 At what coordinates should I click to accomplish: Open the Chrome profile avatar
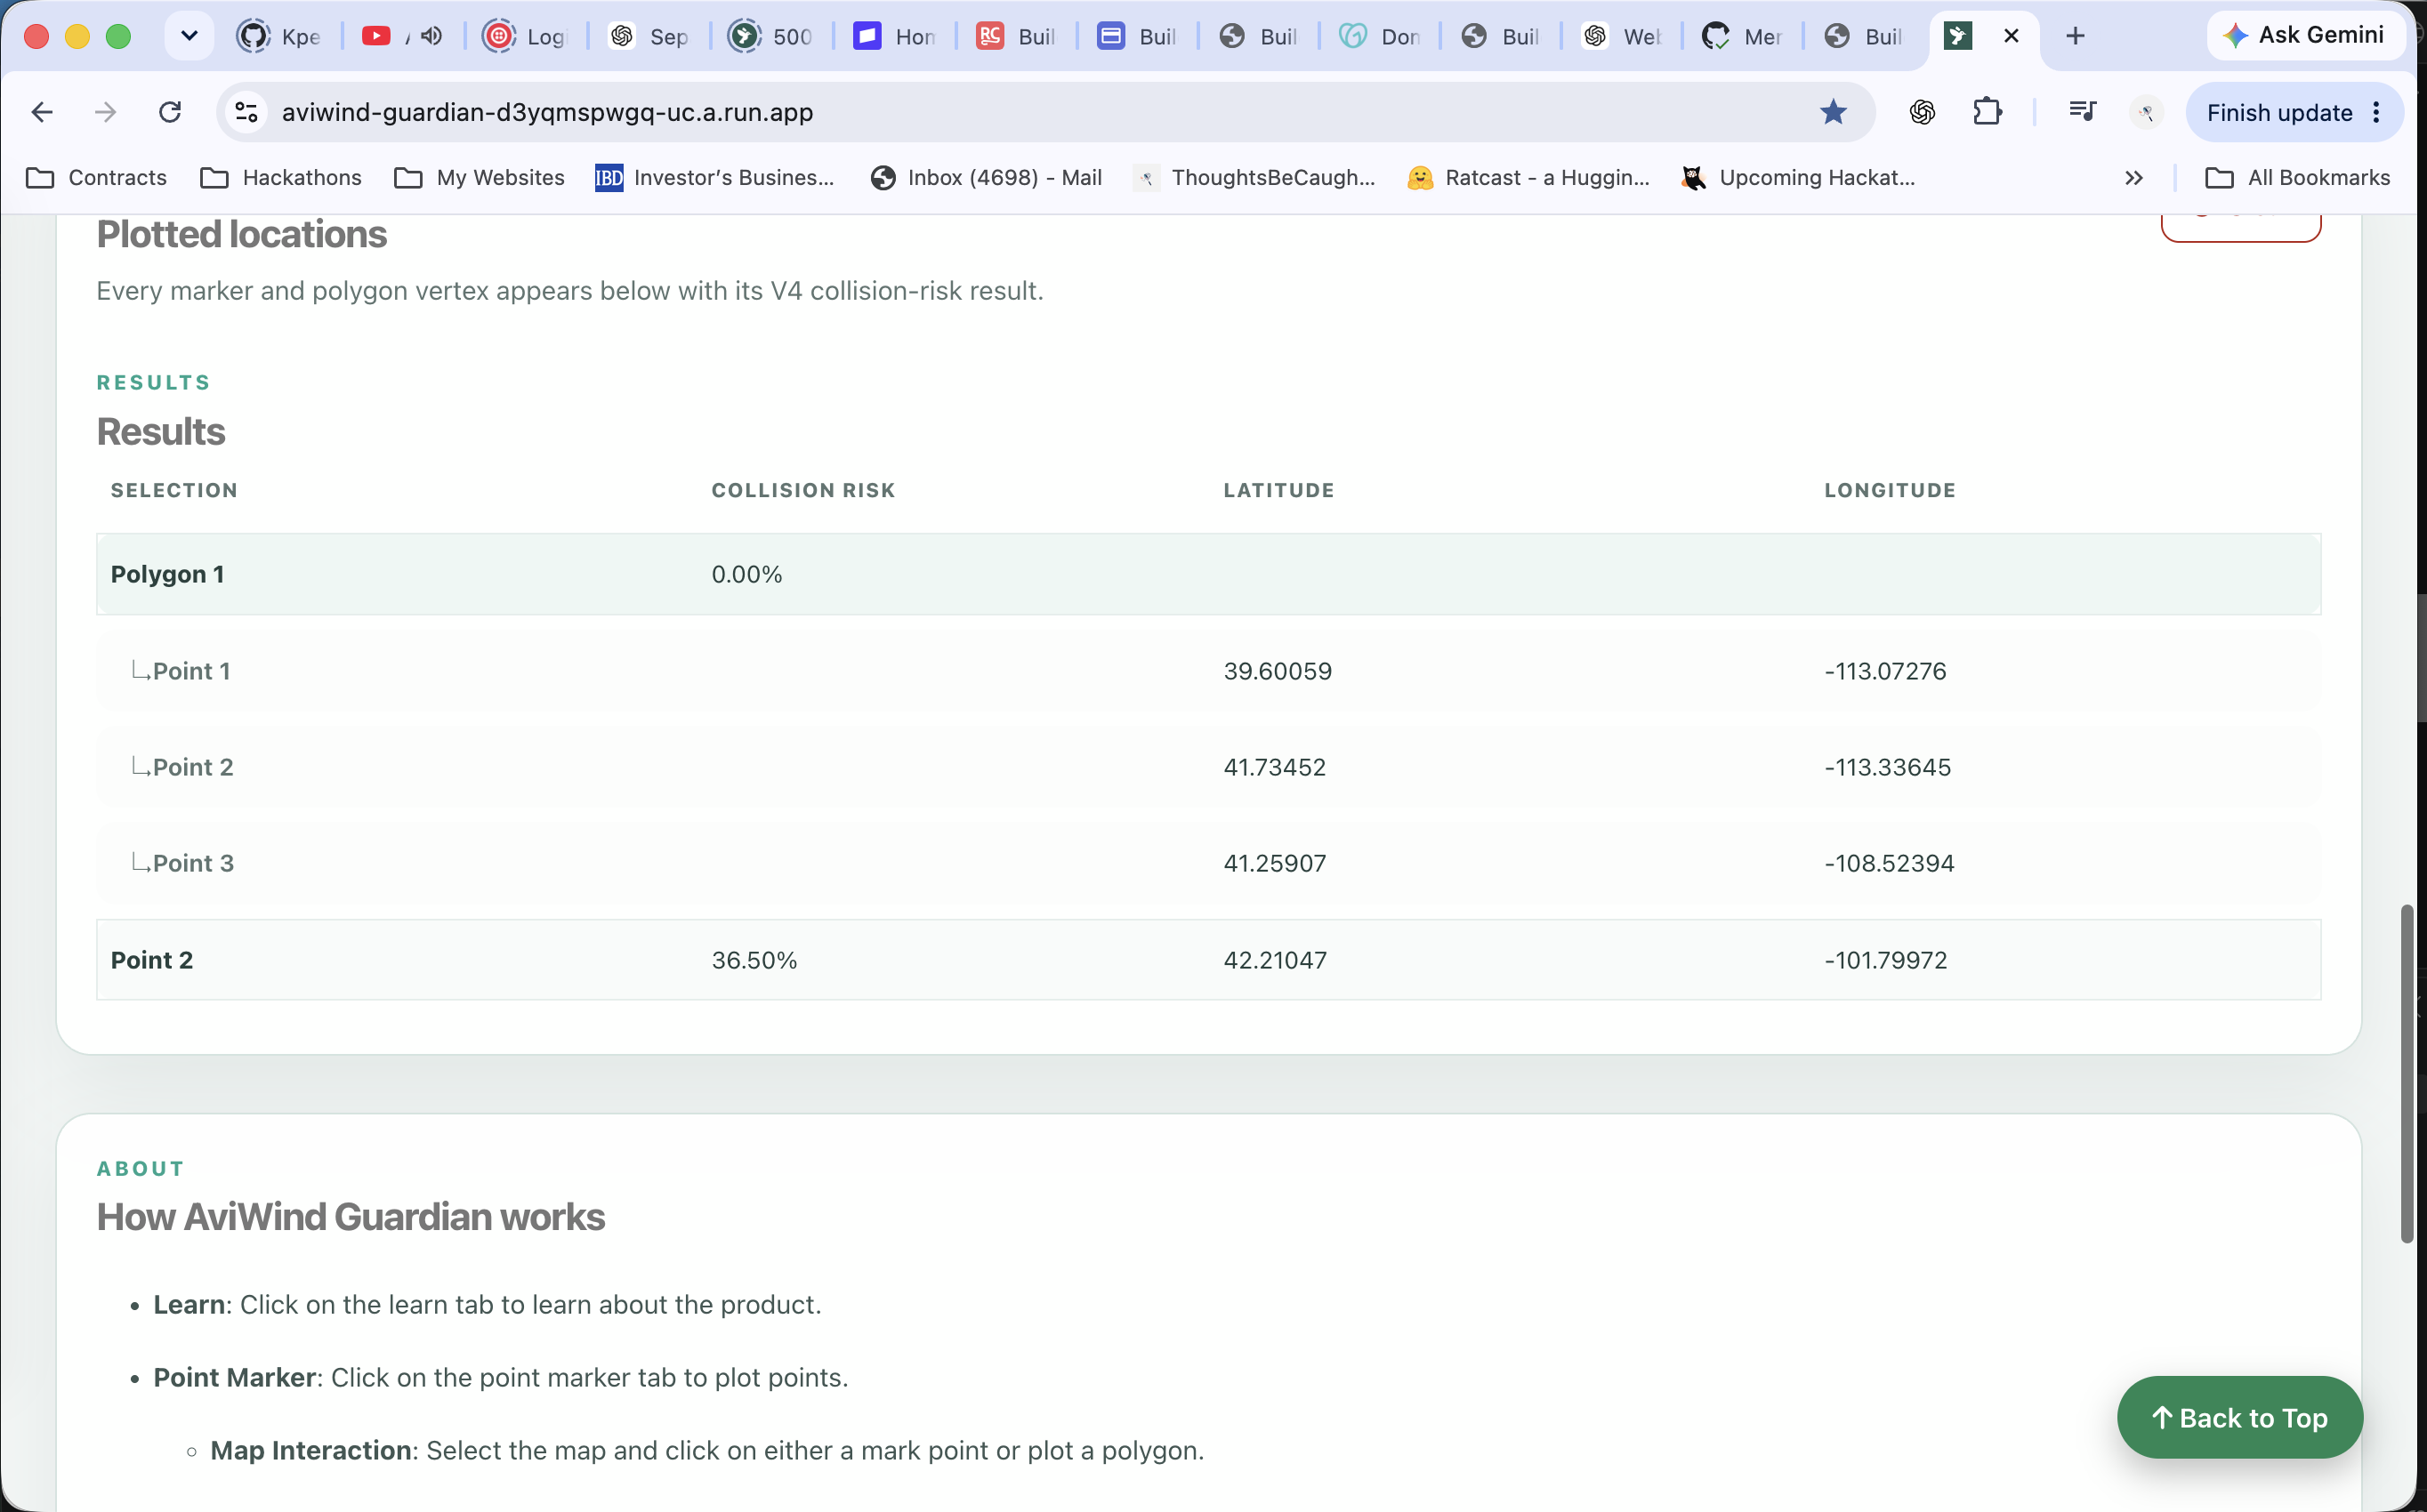point(2146,112)
